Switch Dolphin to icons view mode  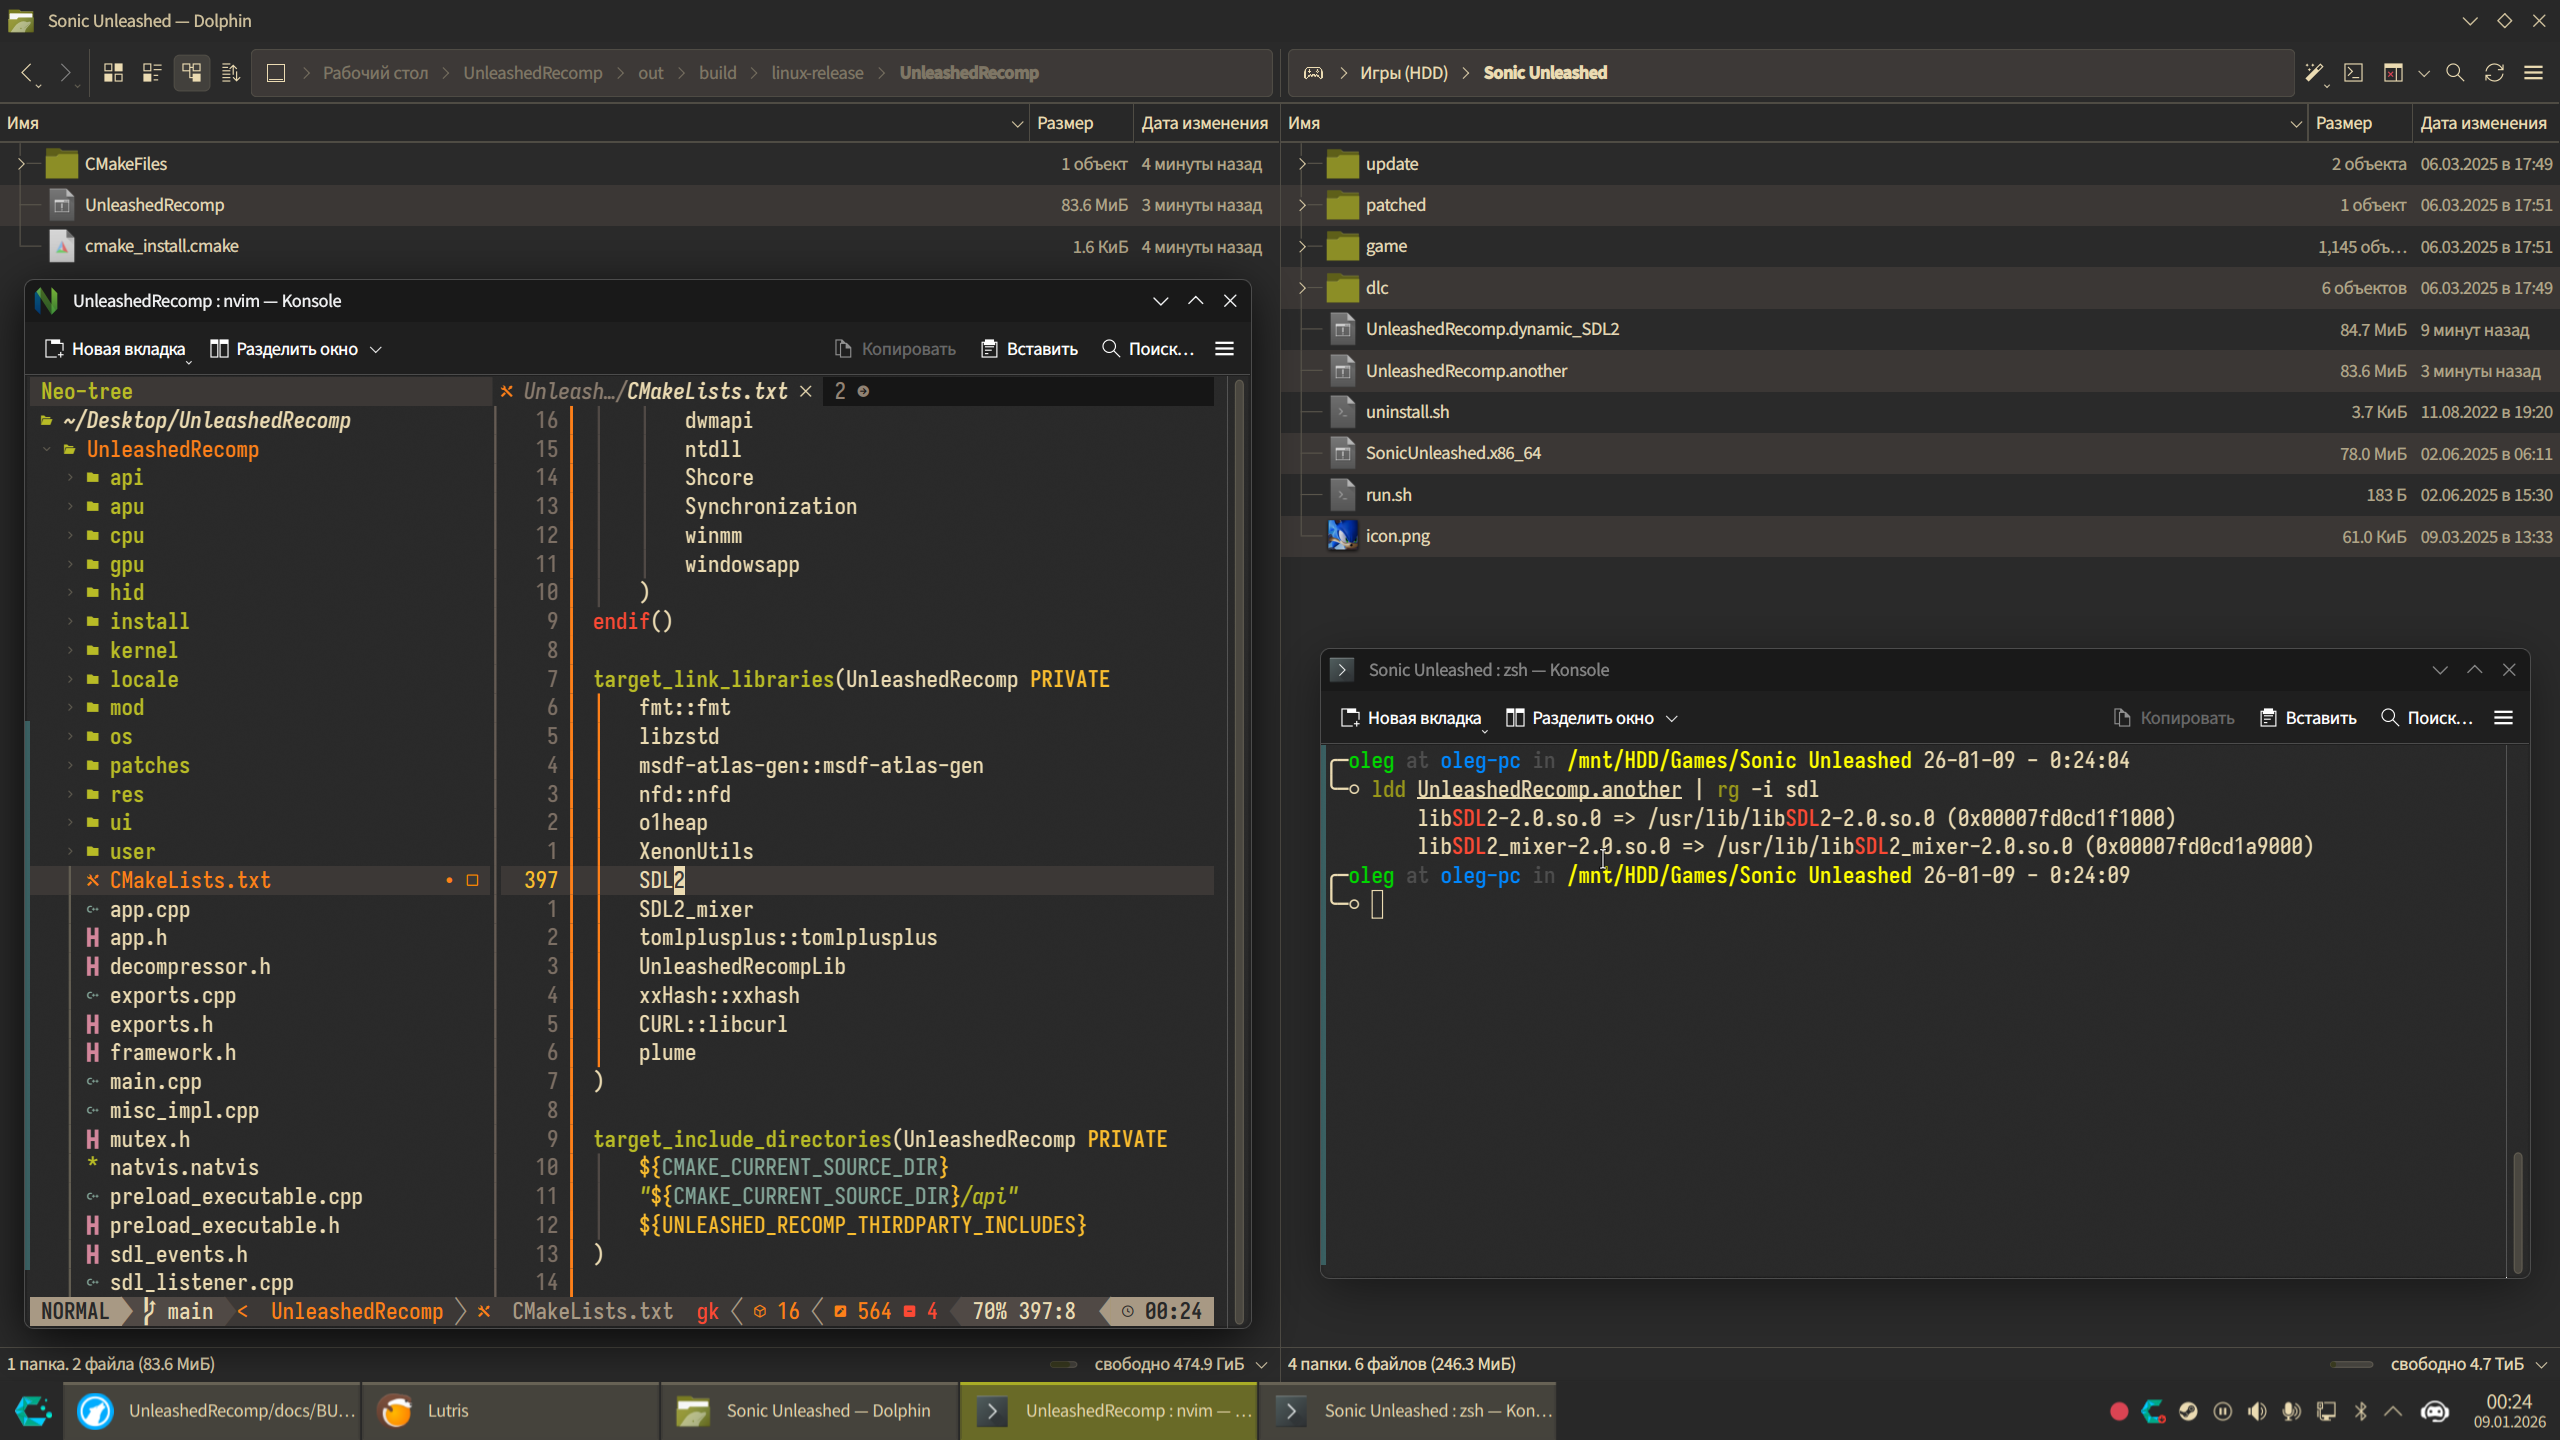113,73
